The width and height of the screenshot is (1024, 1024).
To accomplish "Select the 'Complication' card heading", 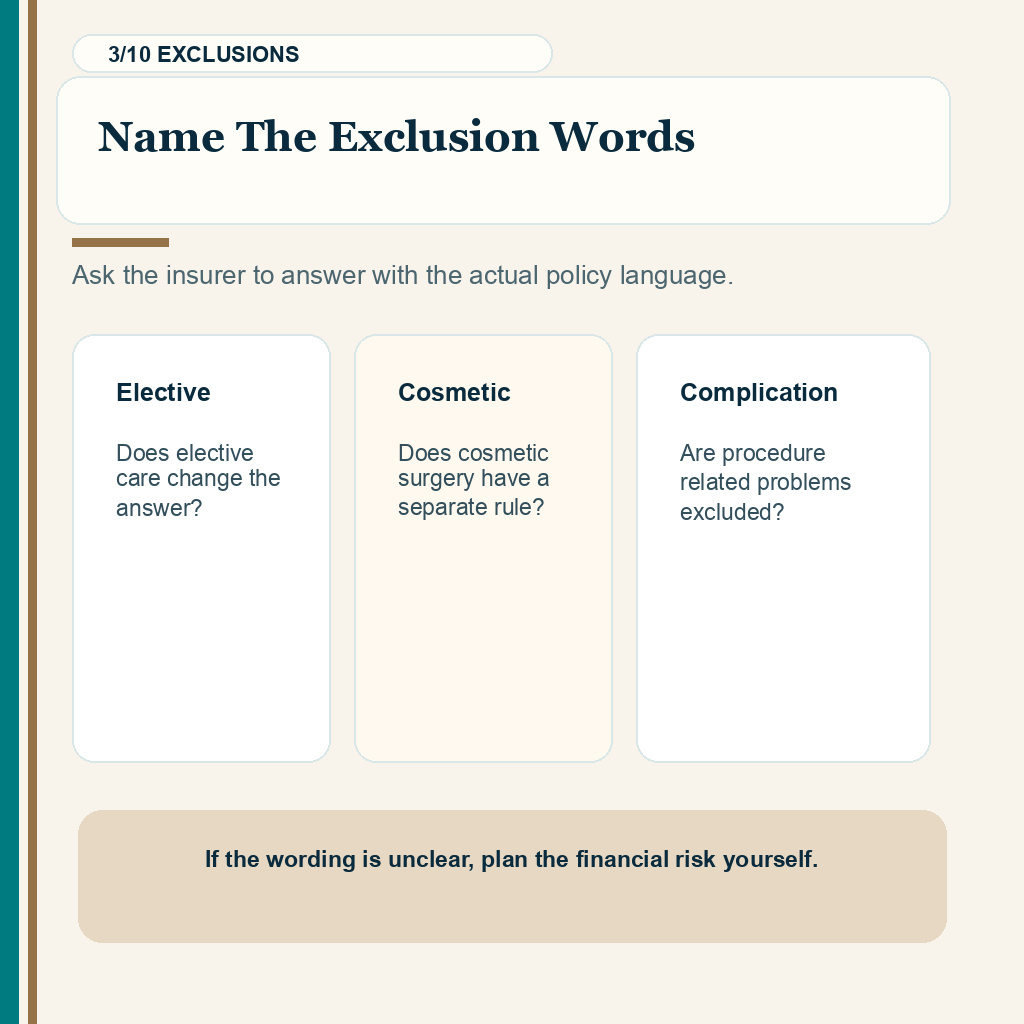I will click(758, 392).
